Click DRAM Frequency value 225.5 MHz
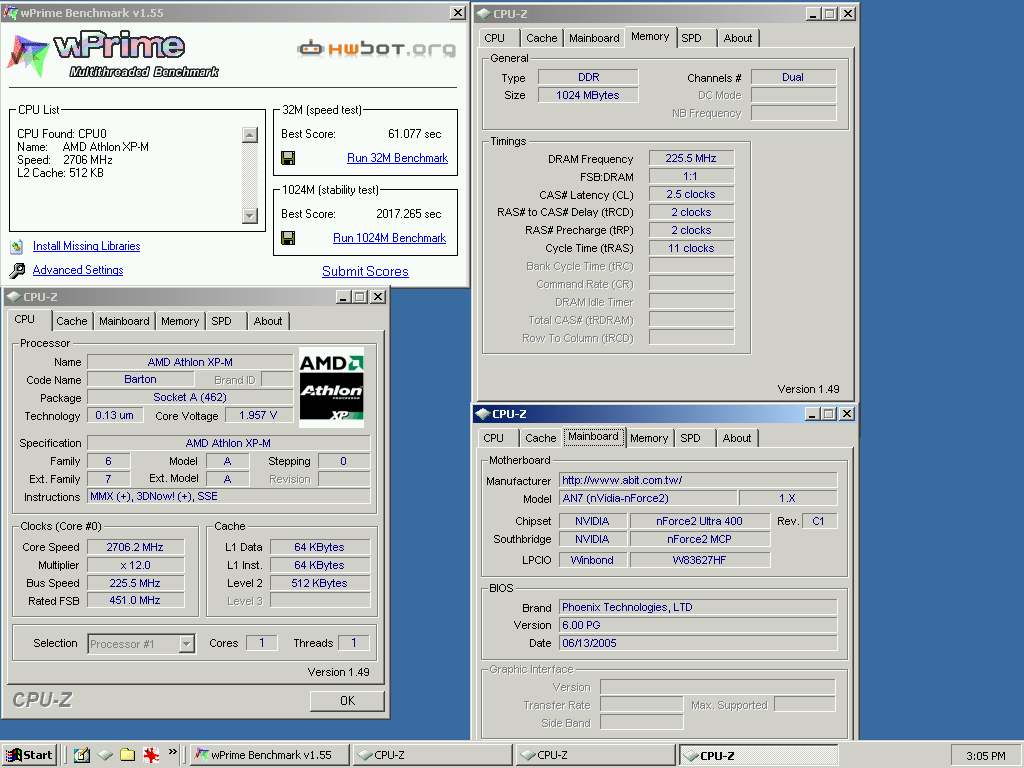The image size is (1024, 768). click(691, 158)
